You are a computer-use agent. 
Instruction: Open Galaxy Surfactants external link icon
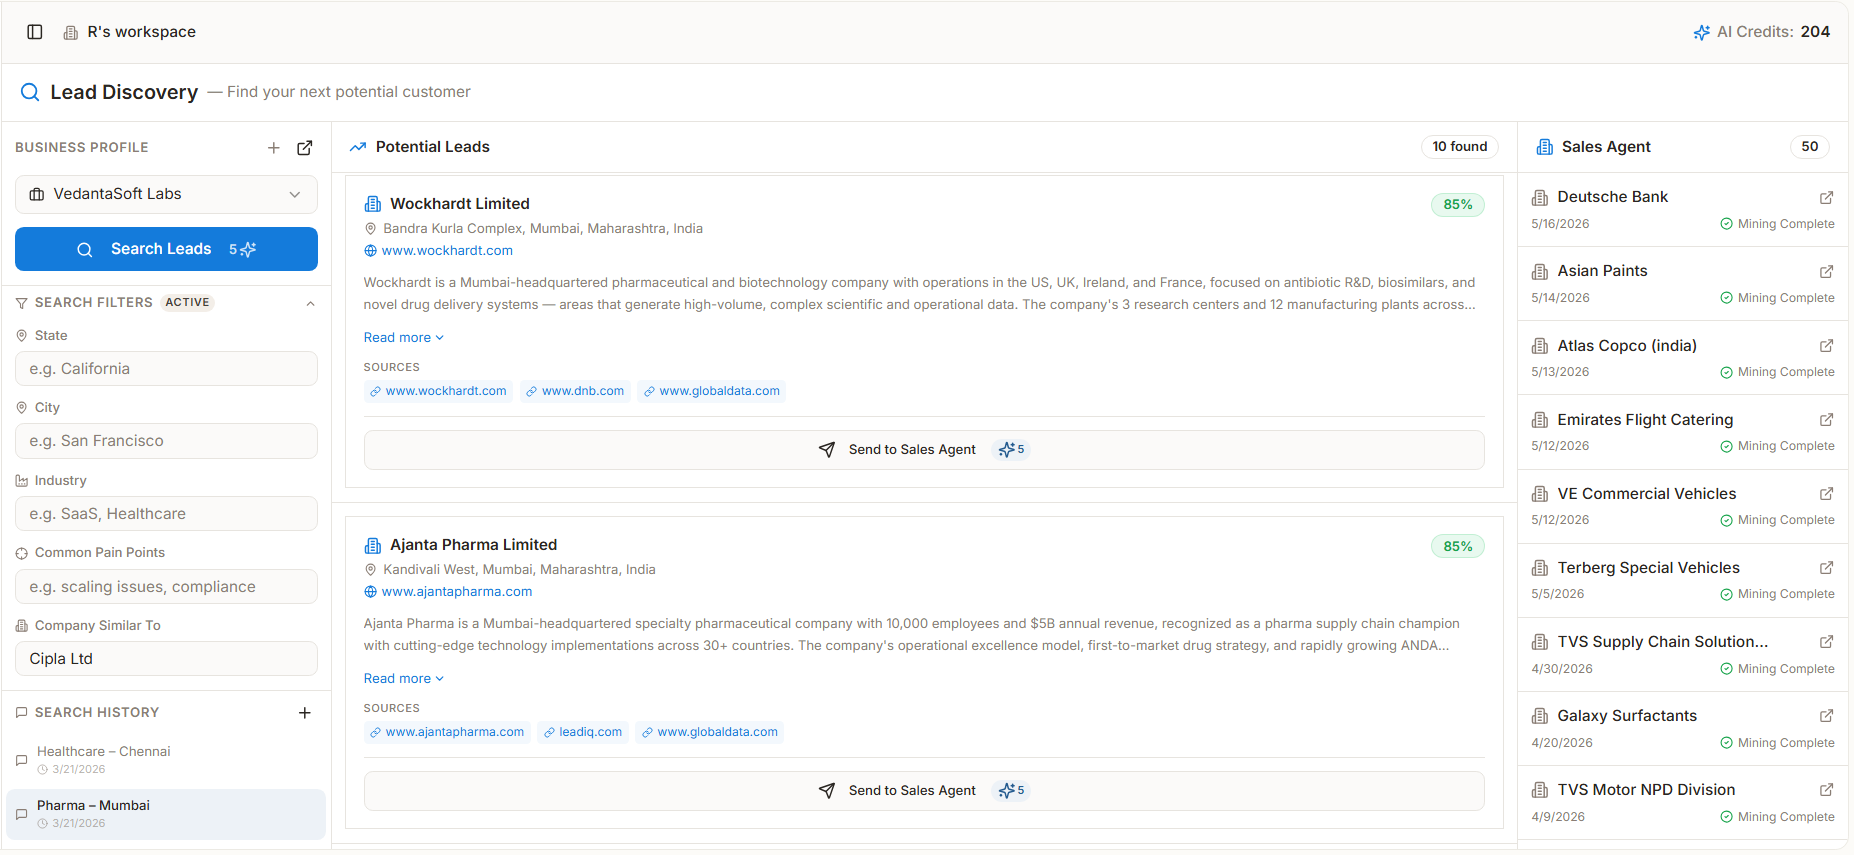pos(1826,716)
